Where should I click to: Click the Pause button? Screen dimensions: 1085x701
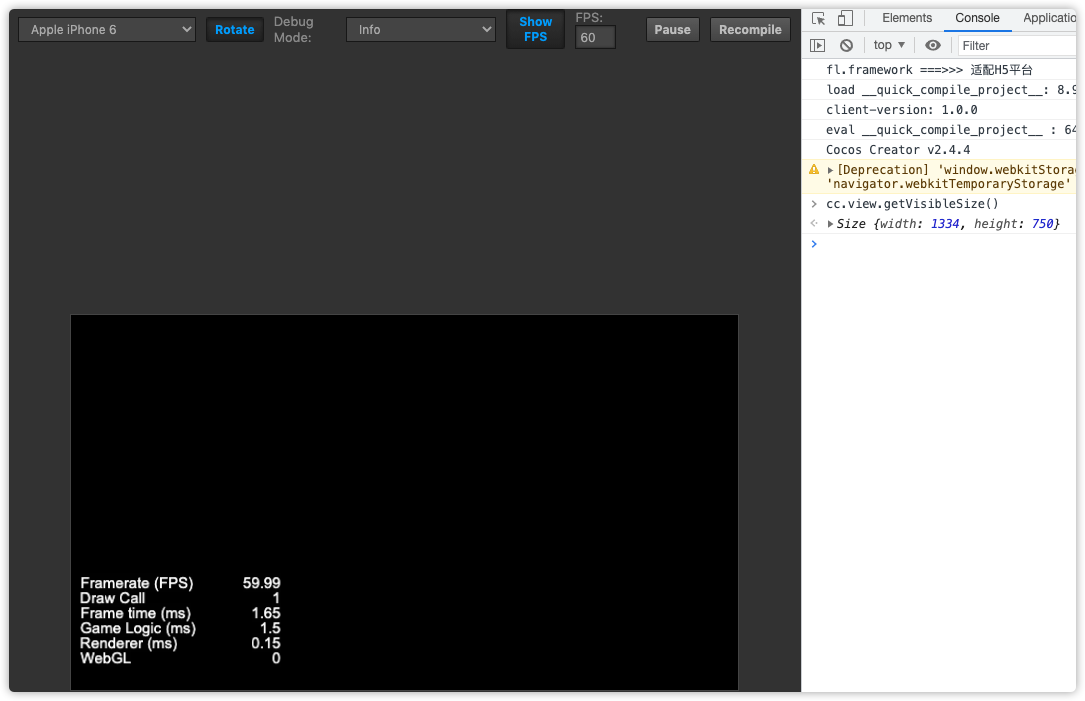pos(673,30)
